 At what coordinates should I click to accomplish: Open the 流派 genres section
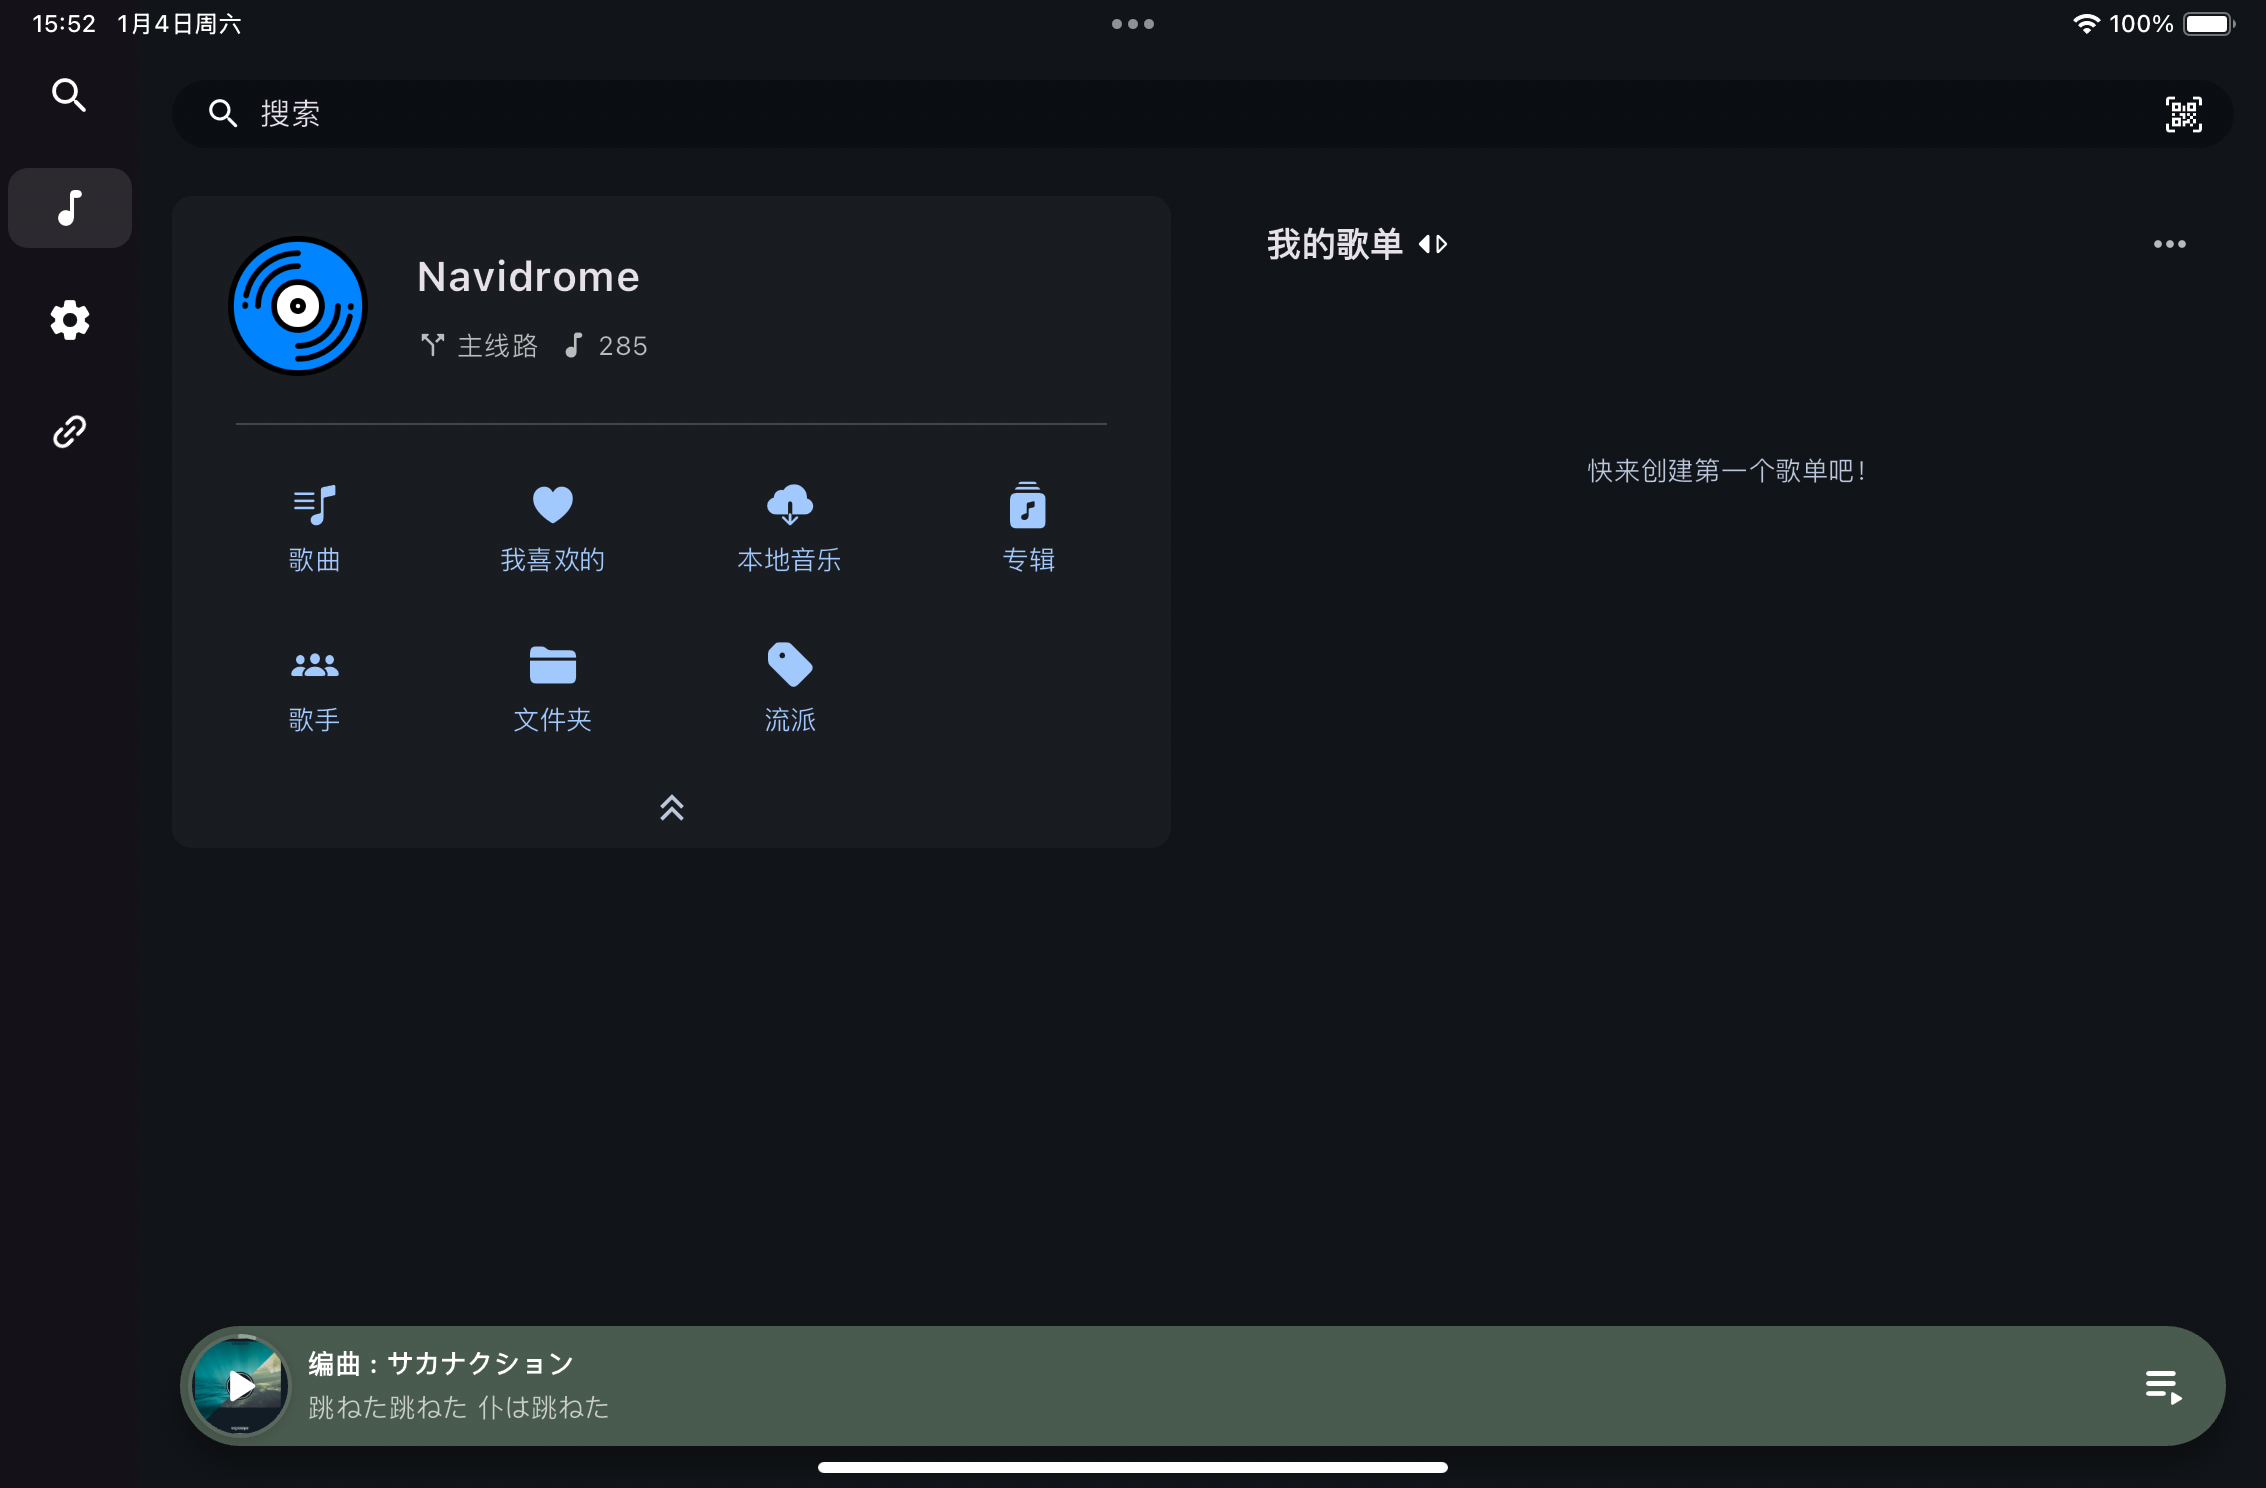click(789, 687)
